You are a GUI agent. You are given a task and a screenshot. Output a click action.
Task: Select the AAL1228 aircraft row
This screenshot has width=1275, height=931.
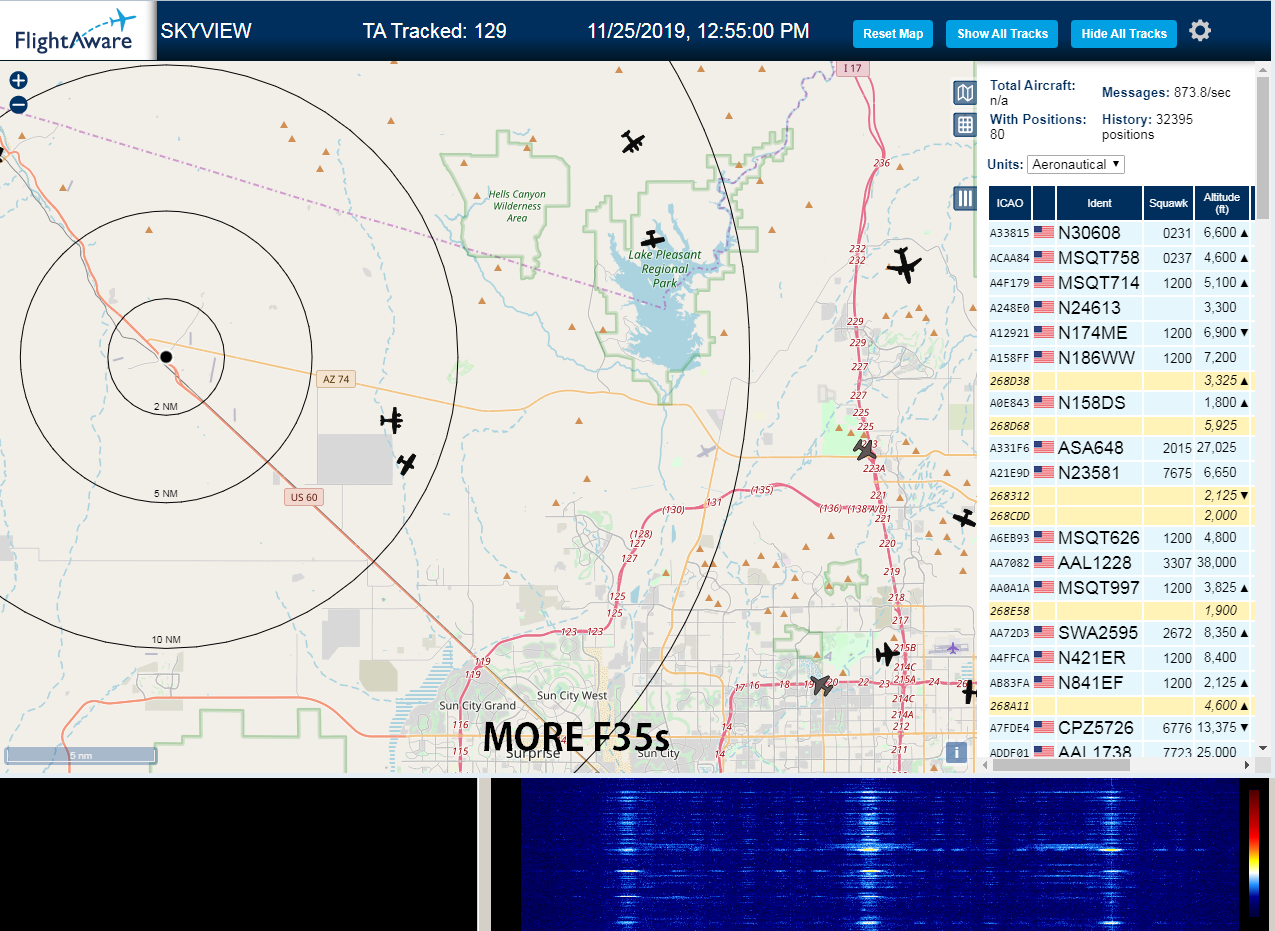point(1120,562)
